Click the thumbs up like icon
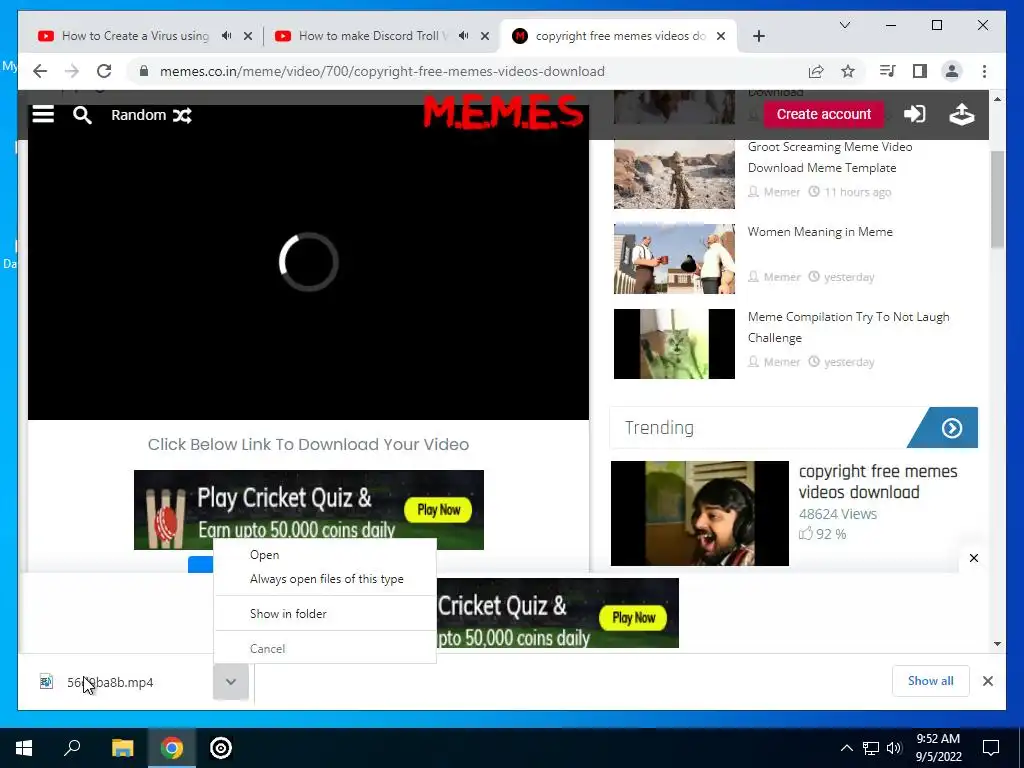 click(806, 534)
